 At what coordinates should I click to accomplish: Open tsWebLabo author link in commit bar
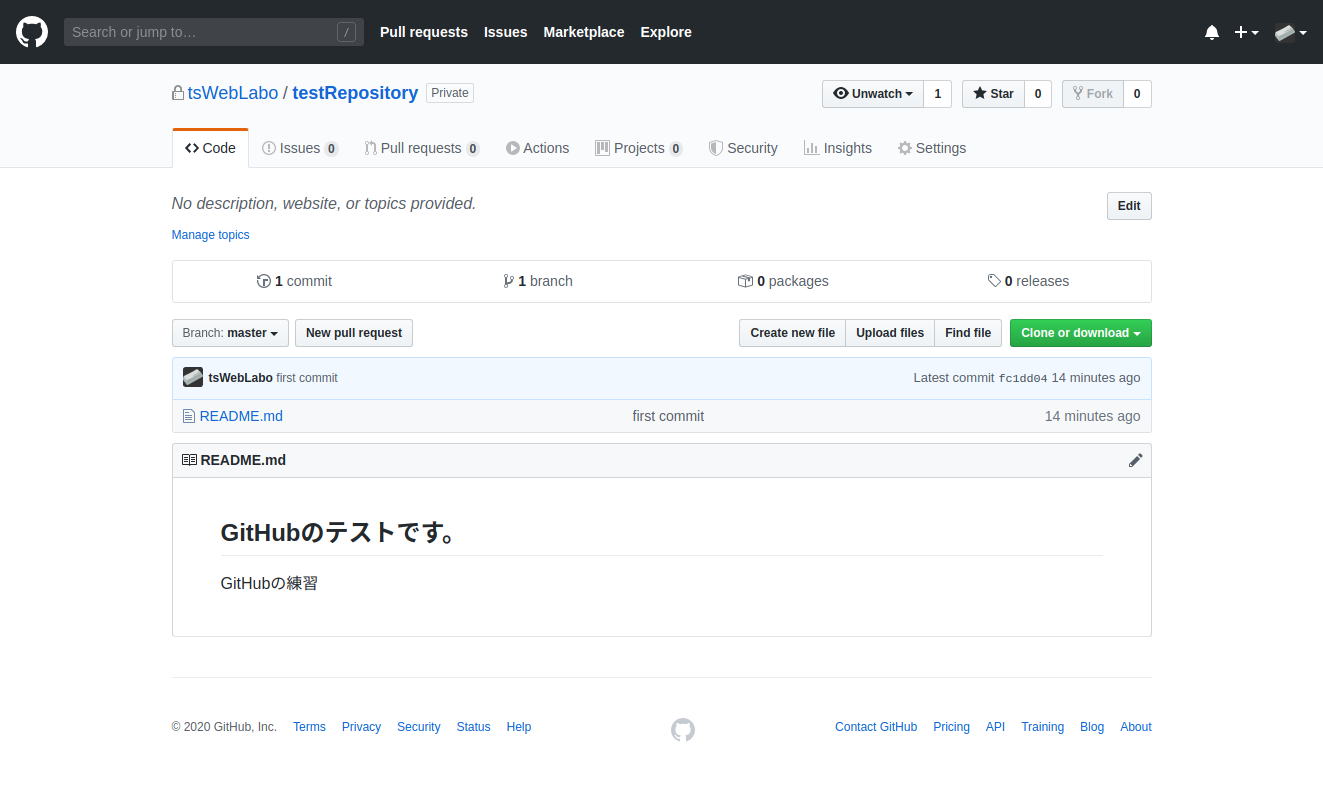pyautogui.click(x=240, y=378)
